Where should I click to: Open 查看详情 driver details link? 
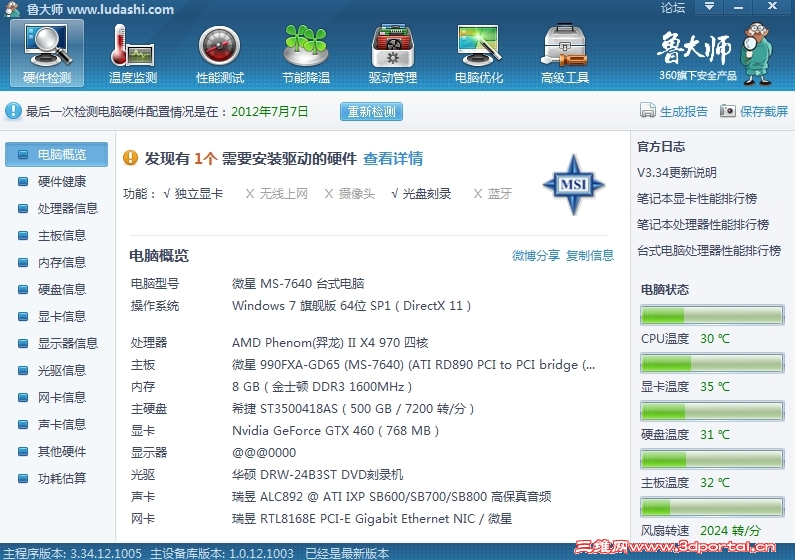coord(393,159)
